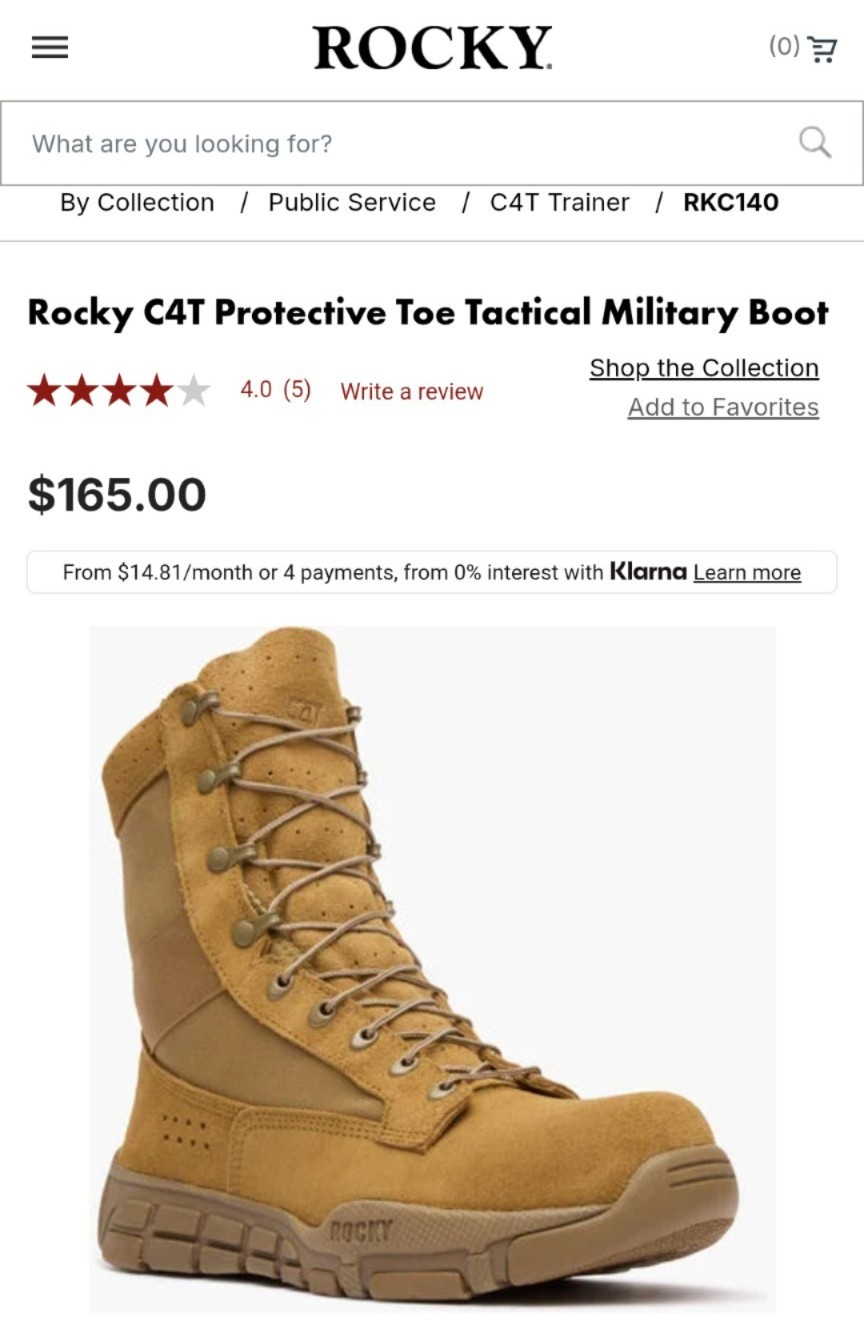Open the Public Service breadcrumb

pyautogui.click(x=351, y=202)
